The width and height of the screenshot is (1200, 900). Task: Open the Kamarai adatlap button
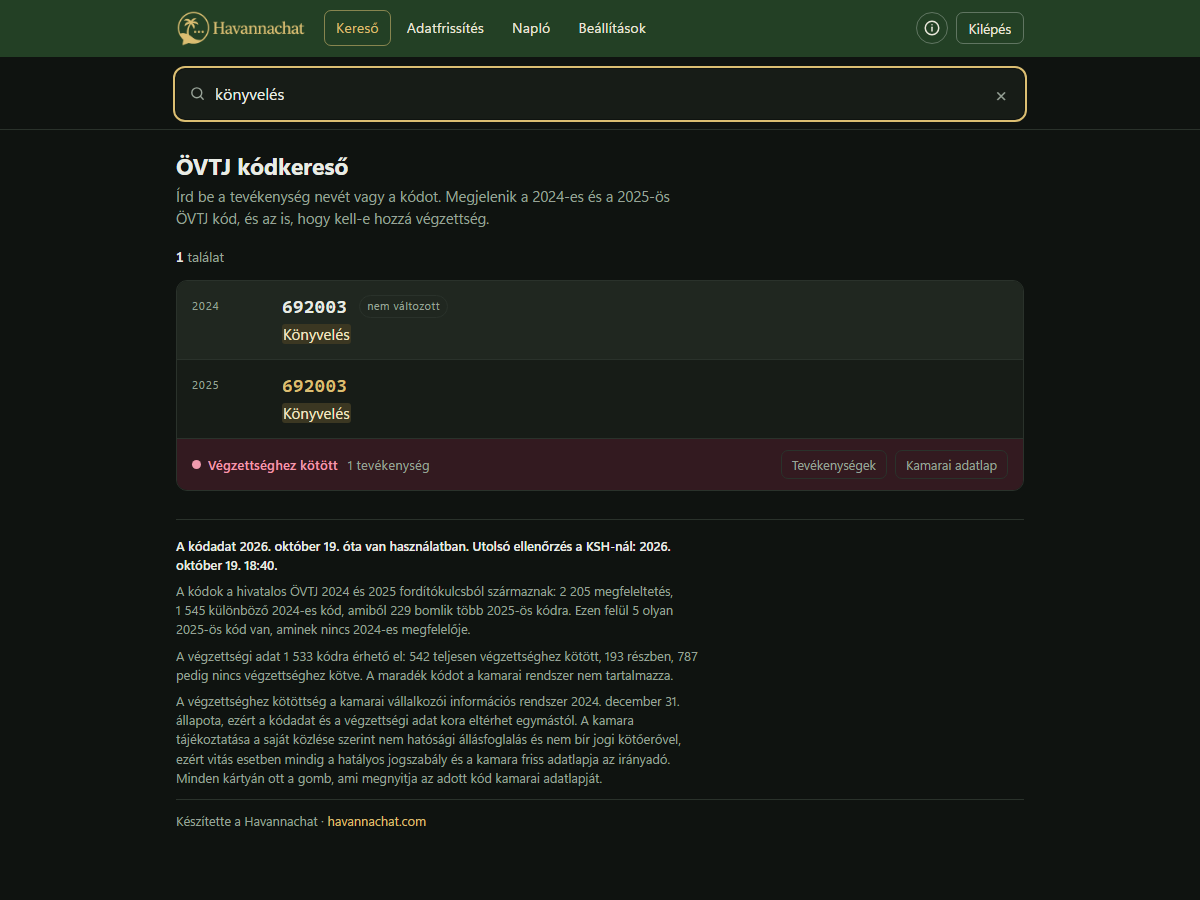pyautogui.click(x=951, y=465)
